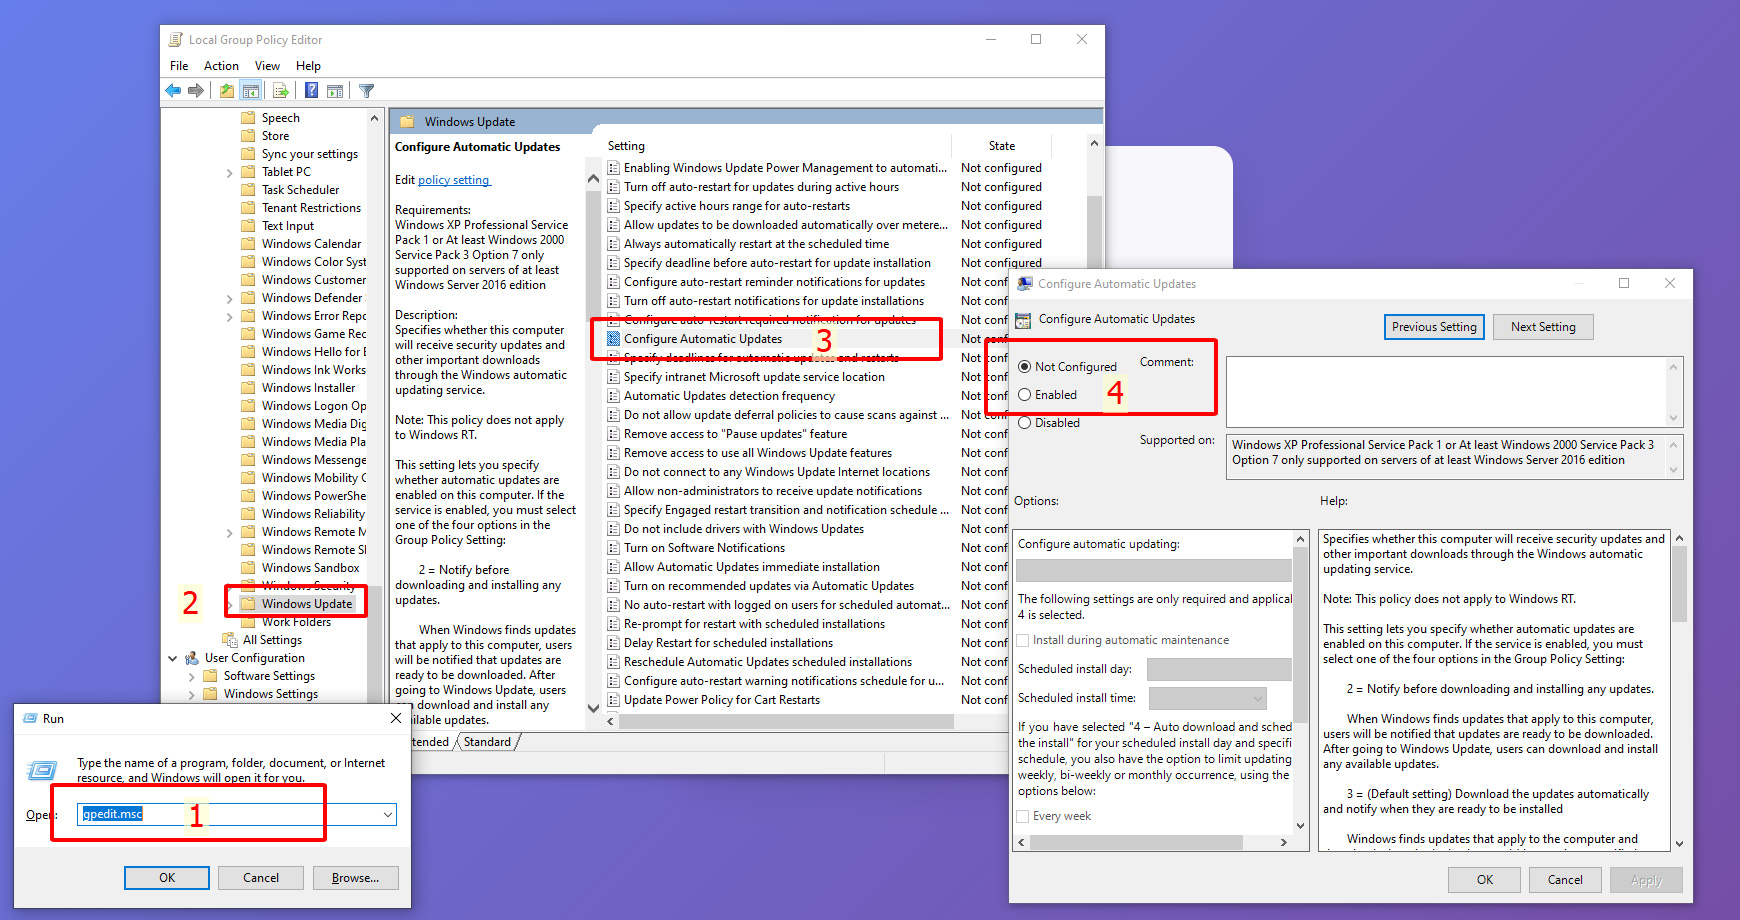Click Cancel in the Configure Automatic Updates dialog
This screenshot has height=920, width=1740.
click(x=1565, y=880)
